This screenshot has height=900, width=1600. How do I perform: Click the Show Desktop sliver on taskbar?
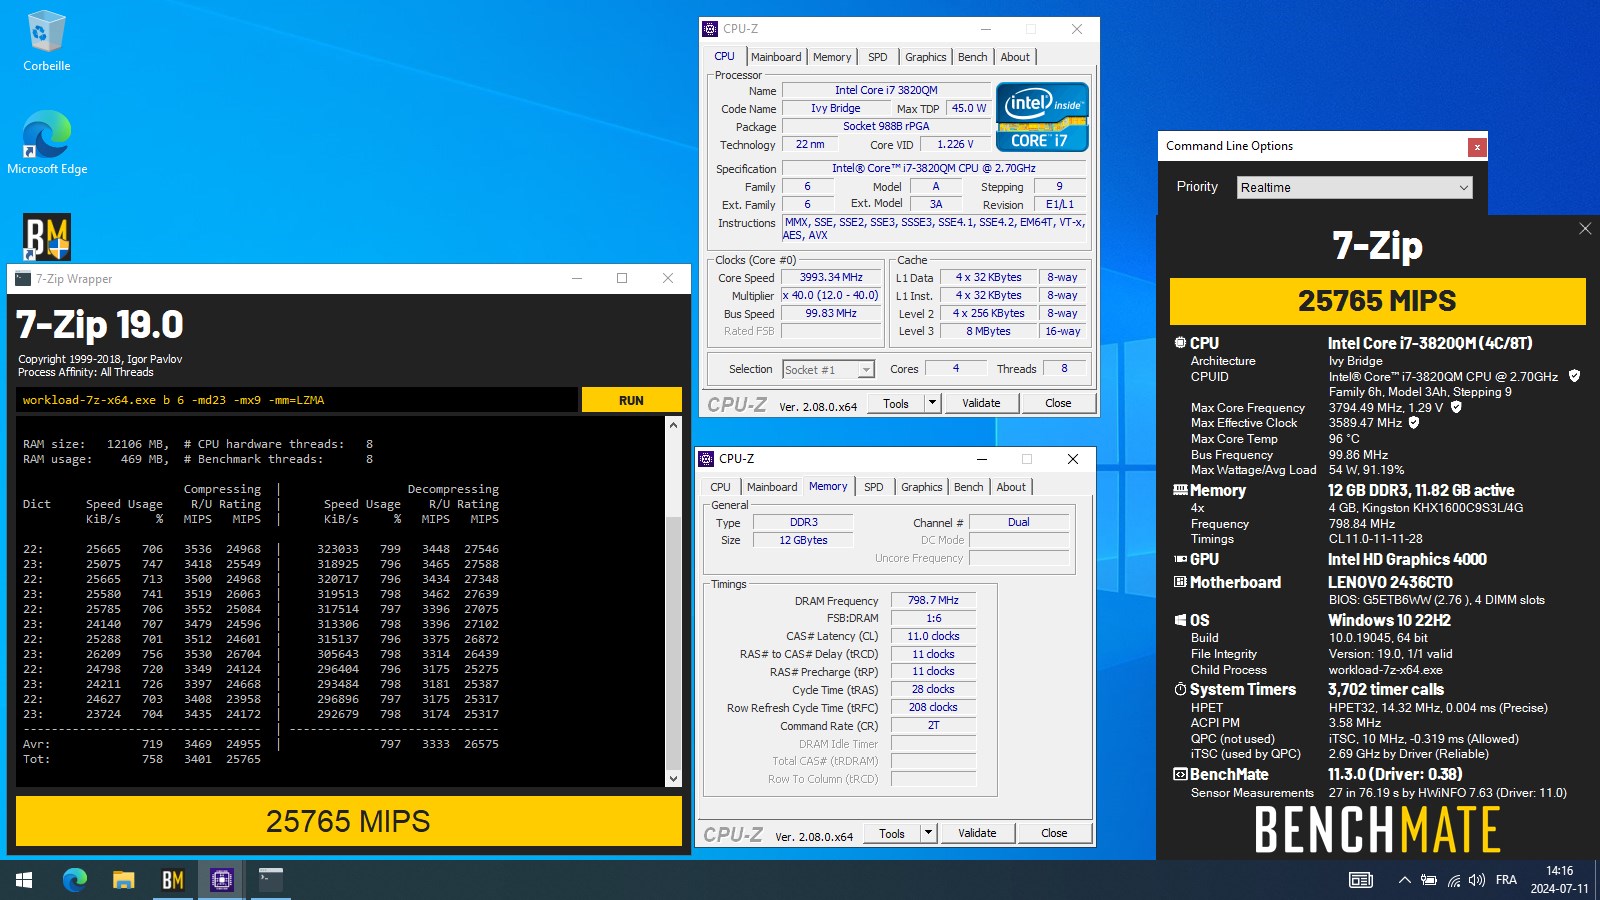point(1597,880)
